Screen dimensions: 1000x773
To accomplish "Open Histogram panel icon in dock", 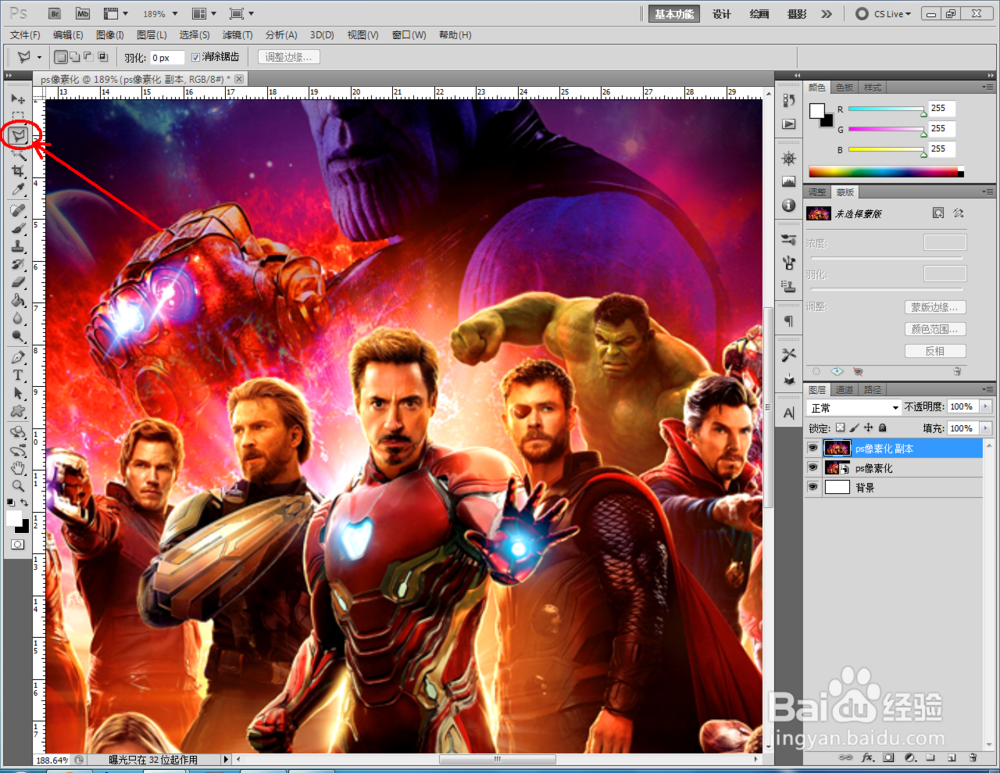I will click(x=789, y=182).
